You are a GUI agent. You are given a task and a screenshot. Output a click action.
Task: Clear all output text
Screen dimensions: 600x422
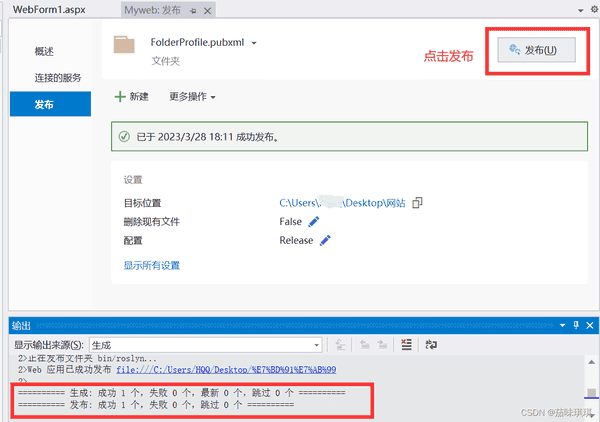click(x=406, y=345)
